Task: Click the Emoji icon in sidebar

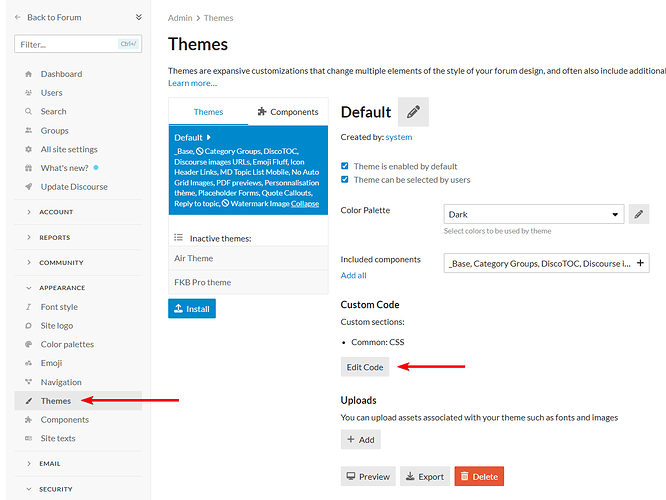Action: [x=28, y=363]
